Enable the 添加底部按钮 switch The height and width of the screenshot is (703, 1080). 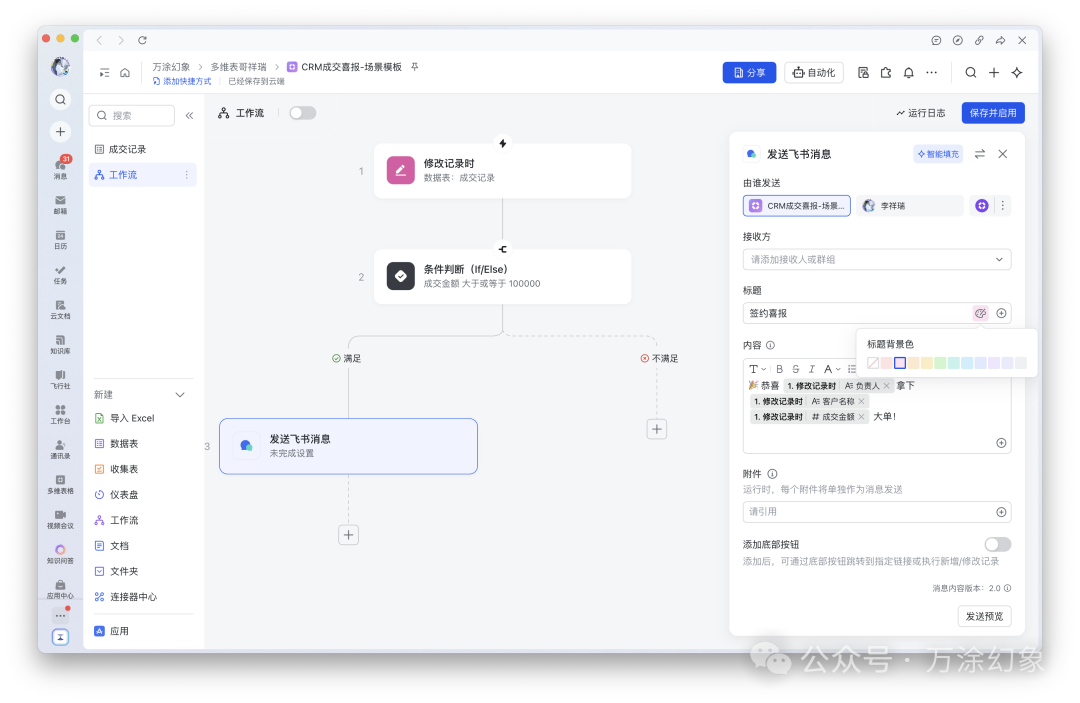(x=997, y=544)
